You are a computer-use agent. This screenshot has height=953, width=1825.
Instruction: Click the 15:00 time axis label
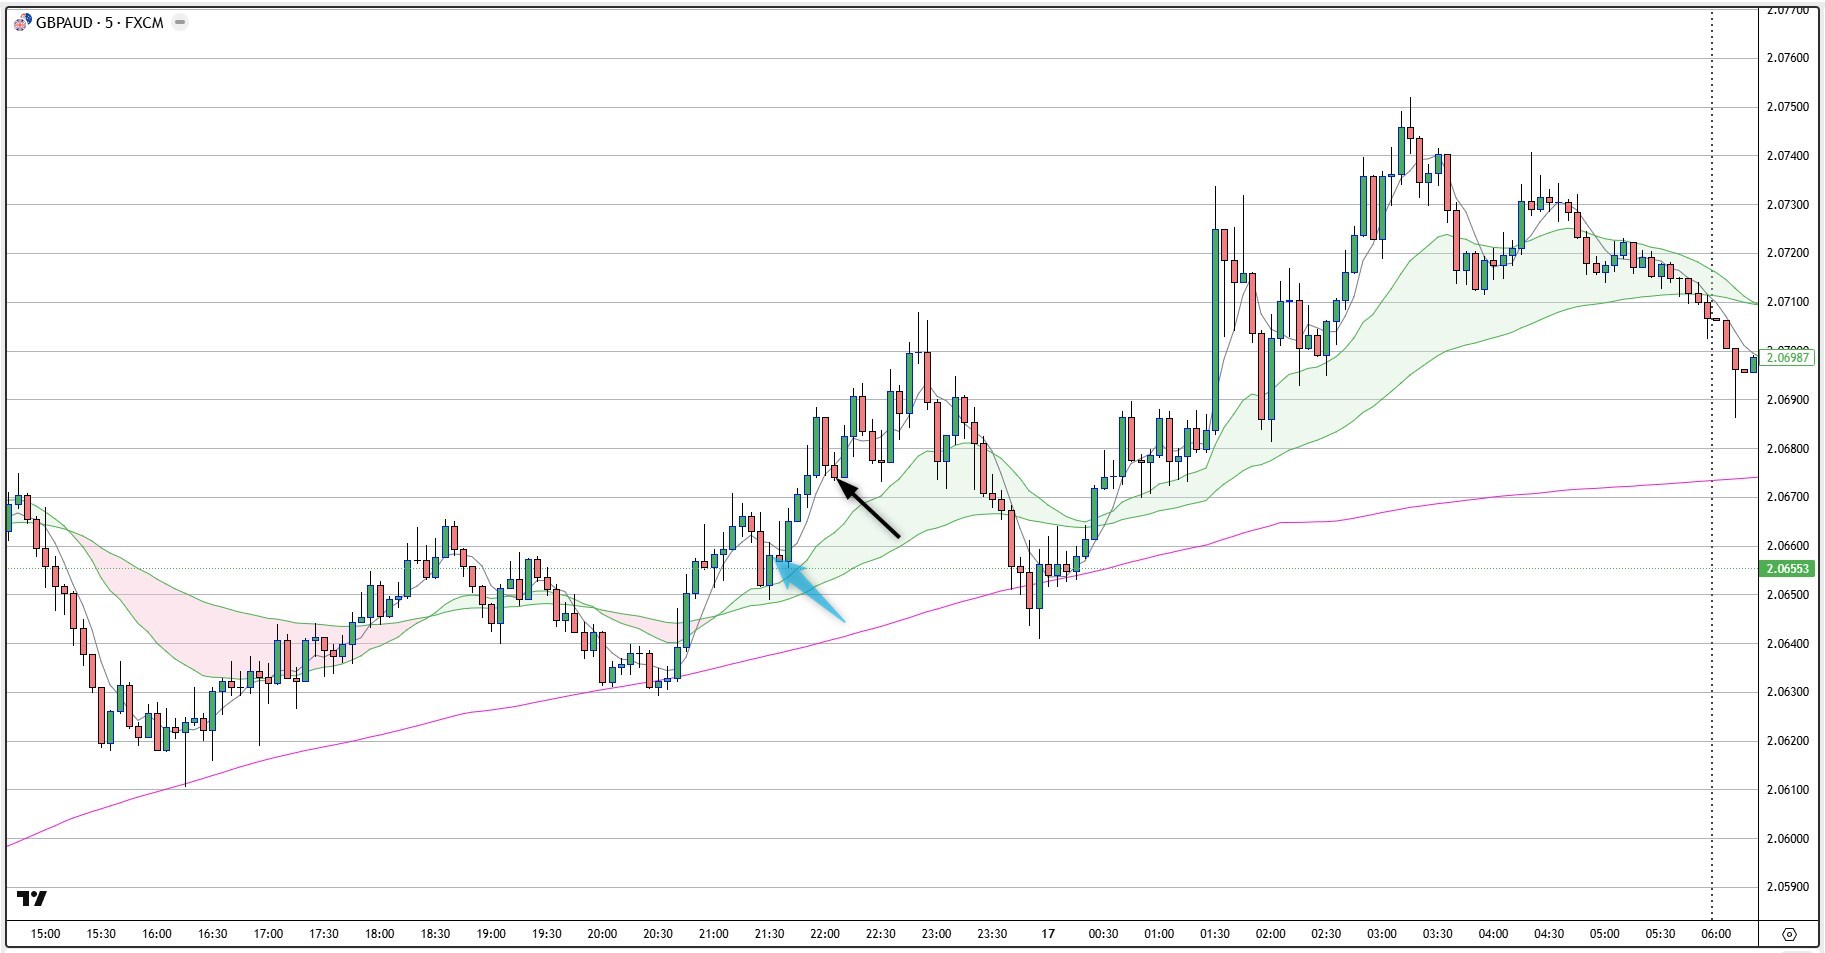coord(45,934)
